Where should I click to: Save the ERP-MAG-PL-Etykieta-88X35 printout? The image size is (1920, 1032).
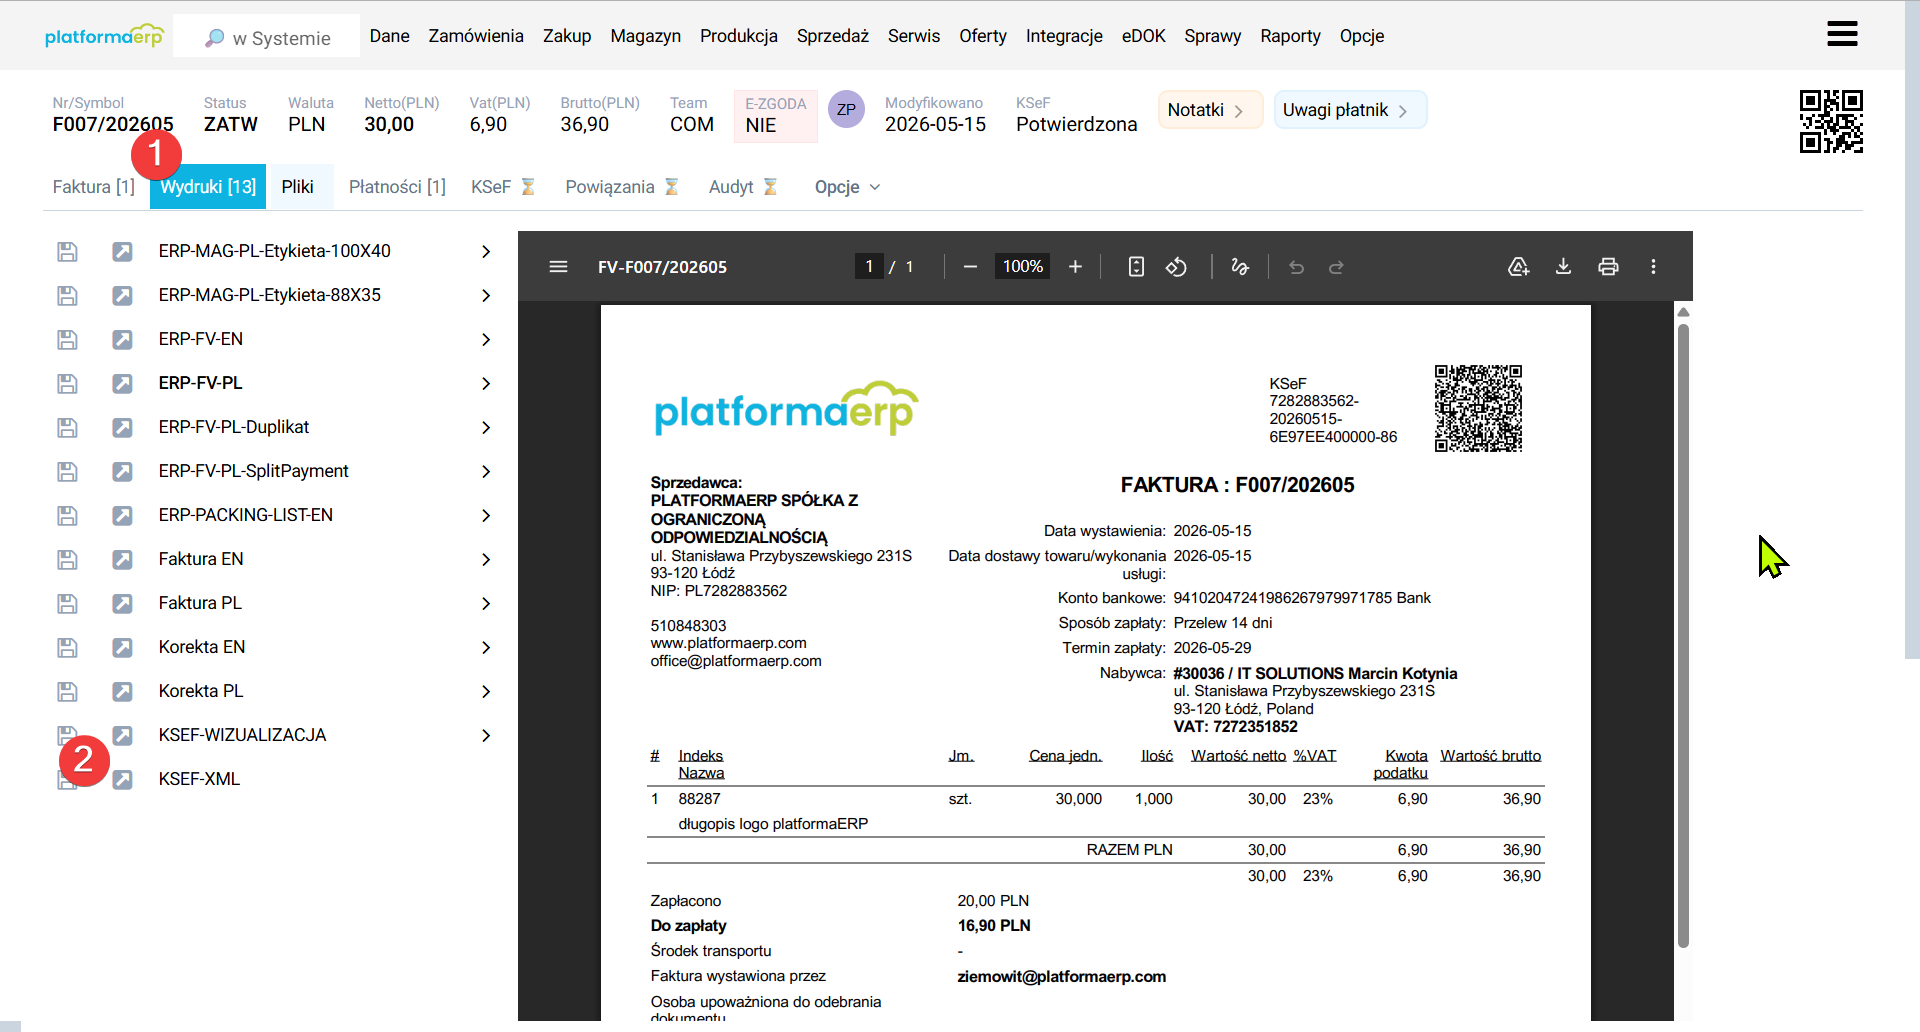67,296
